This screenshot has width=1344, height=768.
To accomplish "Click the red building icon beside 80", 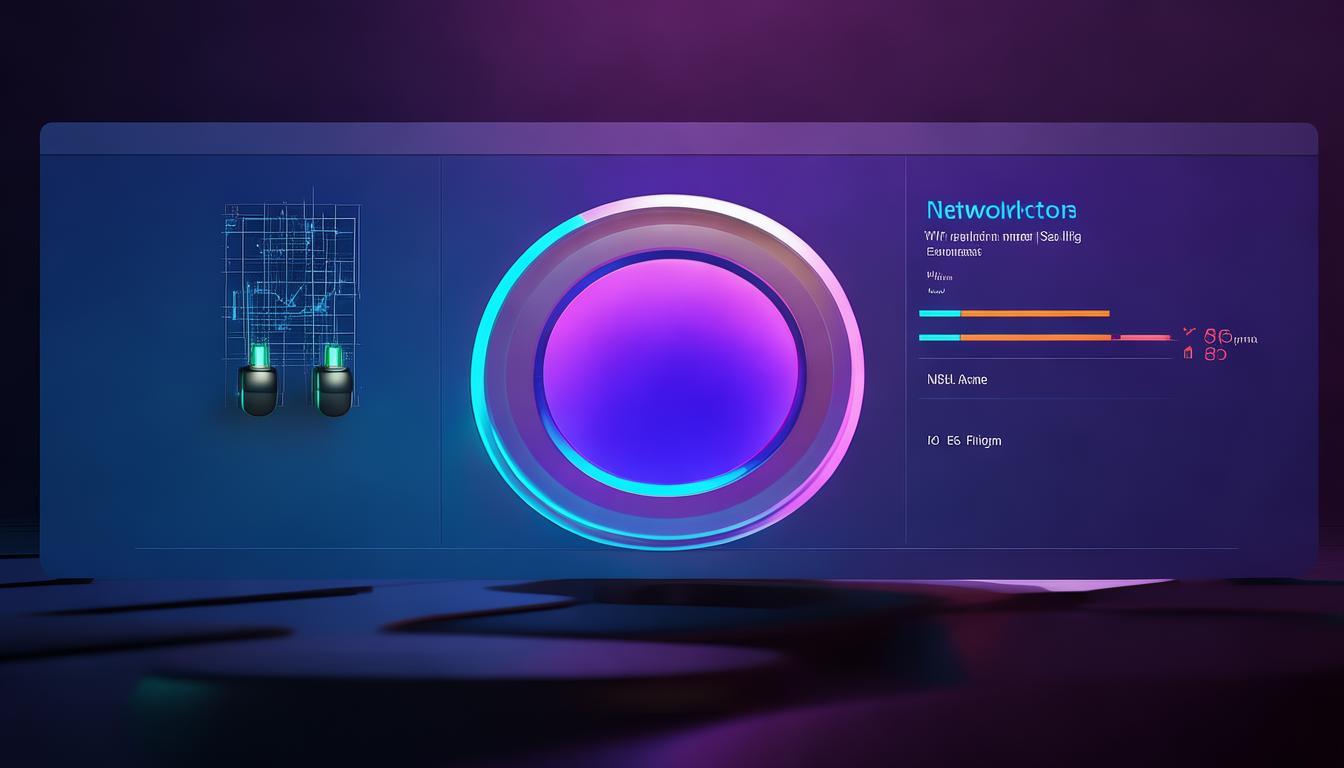I will click(1188, 353).
